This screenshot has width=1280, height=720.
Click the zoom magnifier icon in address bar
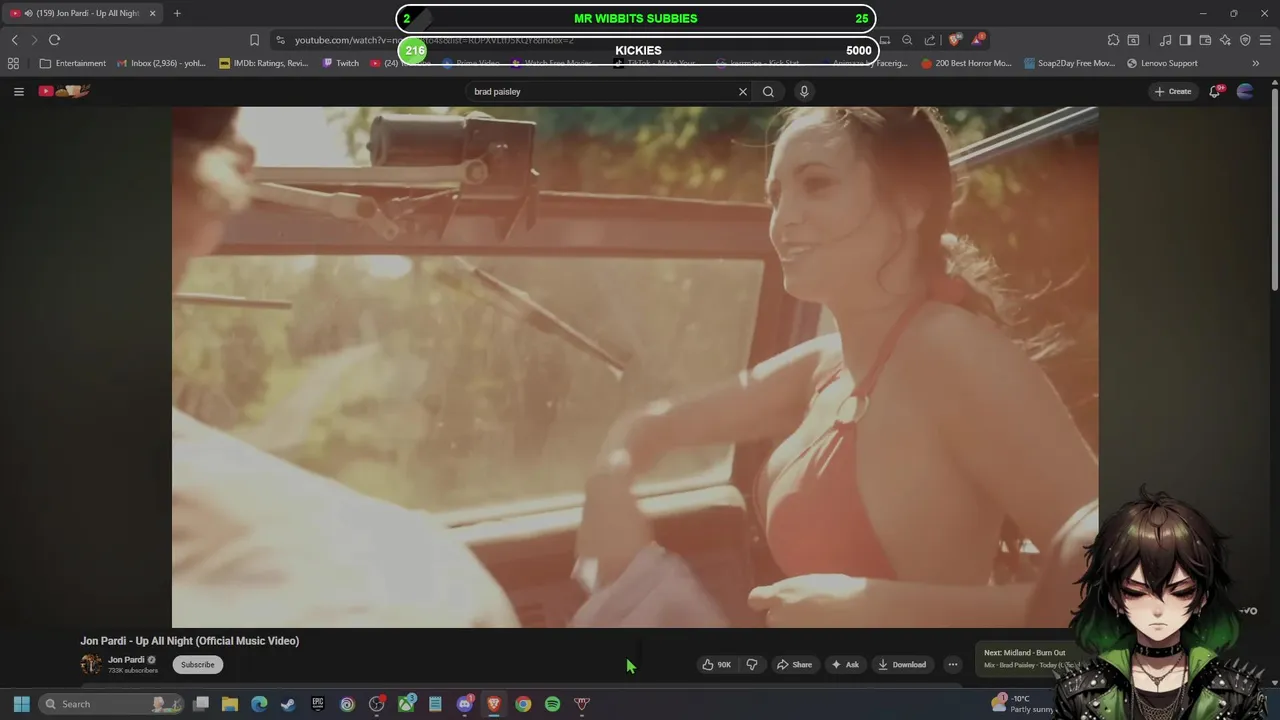907,40
